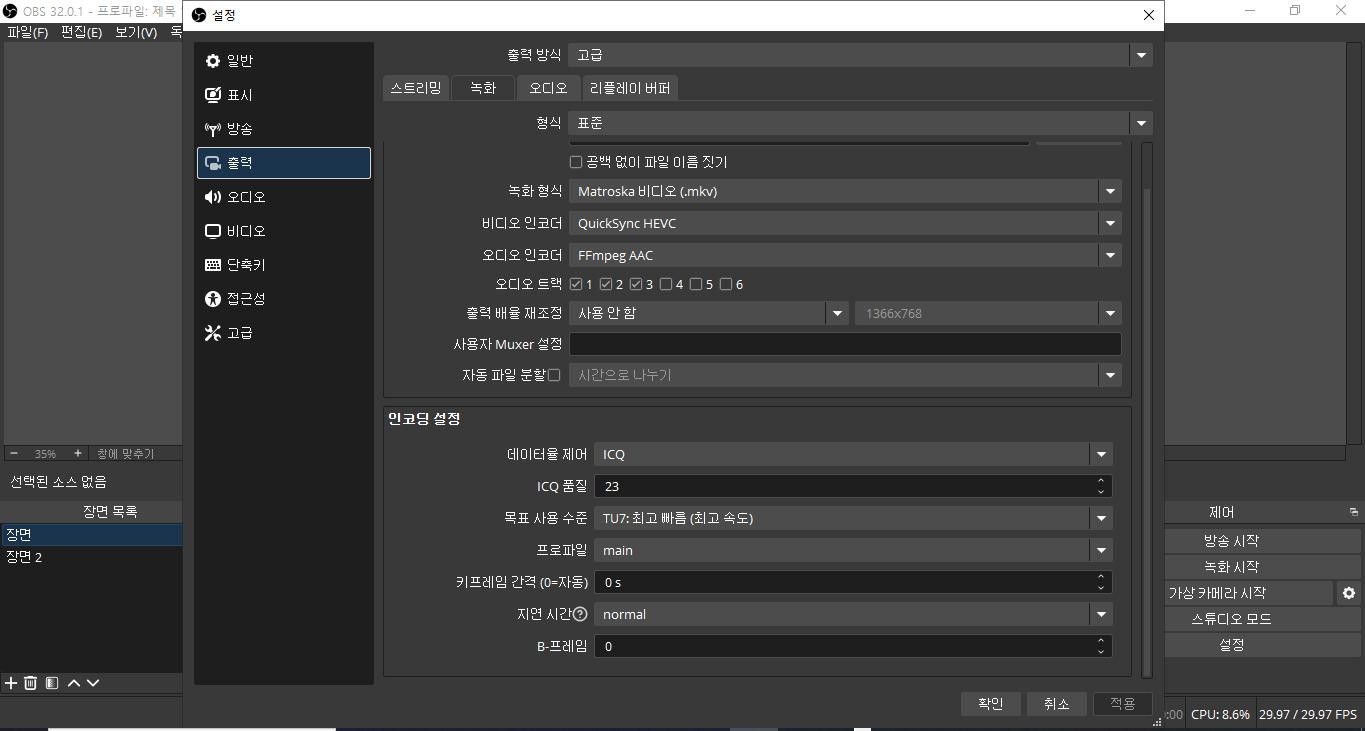Expand the 데이터율 제어 ICQ dropdown
This screenshot has height=731, width=1365.
pos(852,455)
